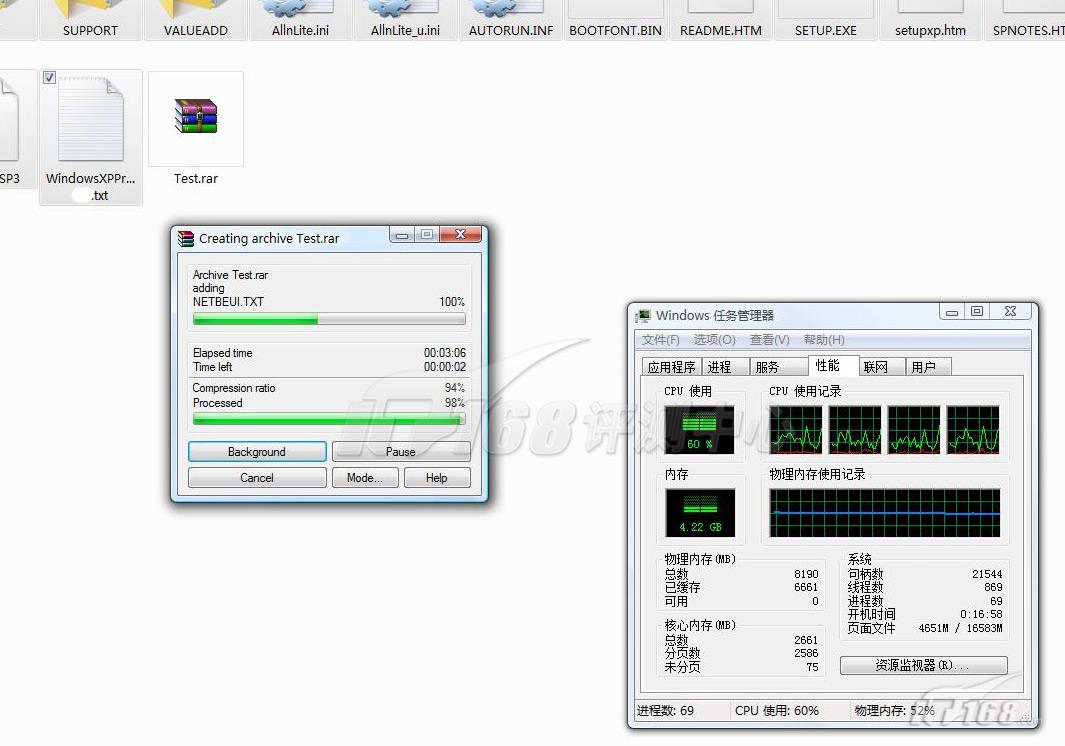
Task: Click the Background button in WinRAR
Action: [257, 452]
